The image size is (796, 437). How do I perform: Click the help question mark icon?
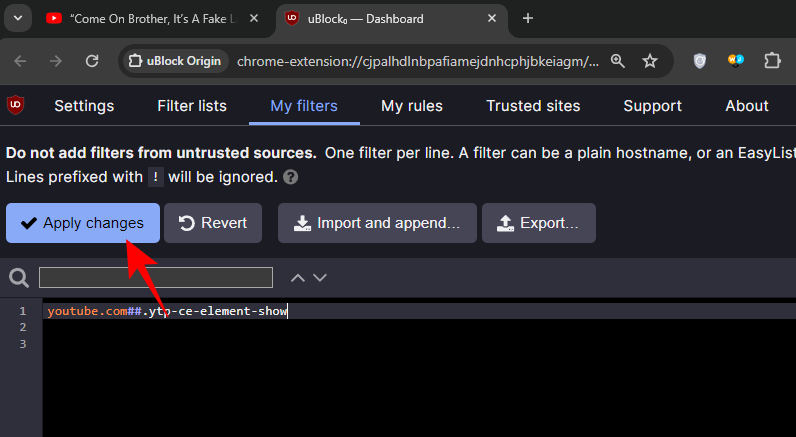(290, 177)
